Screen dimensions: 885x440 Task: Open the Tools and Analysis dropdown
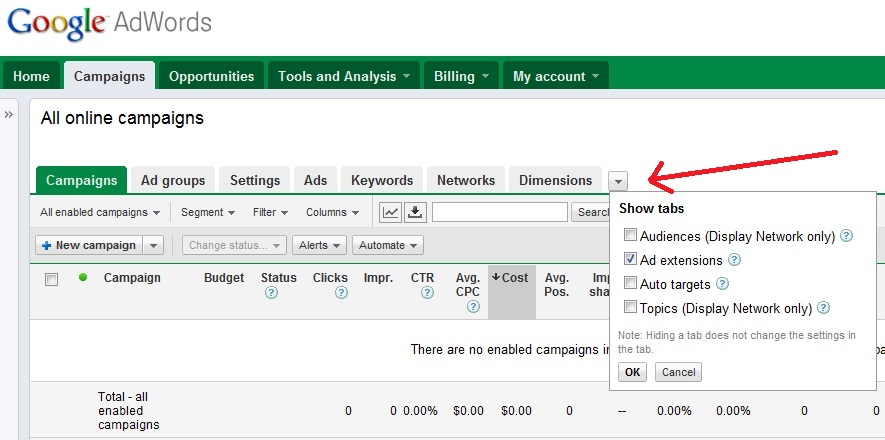coord(344,76)
